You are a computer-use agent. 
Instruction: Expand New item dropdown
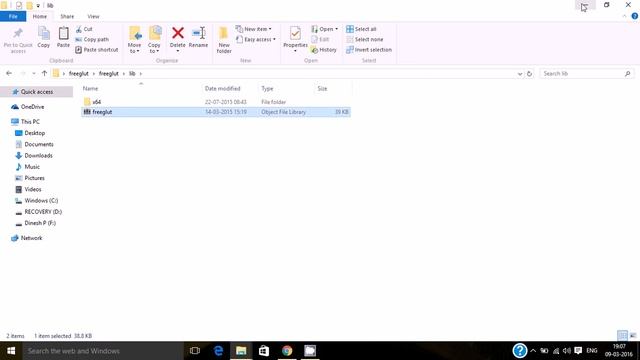click(253, 29)
